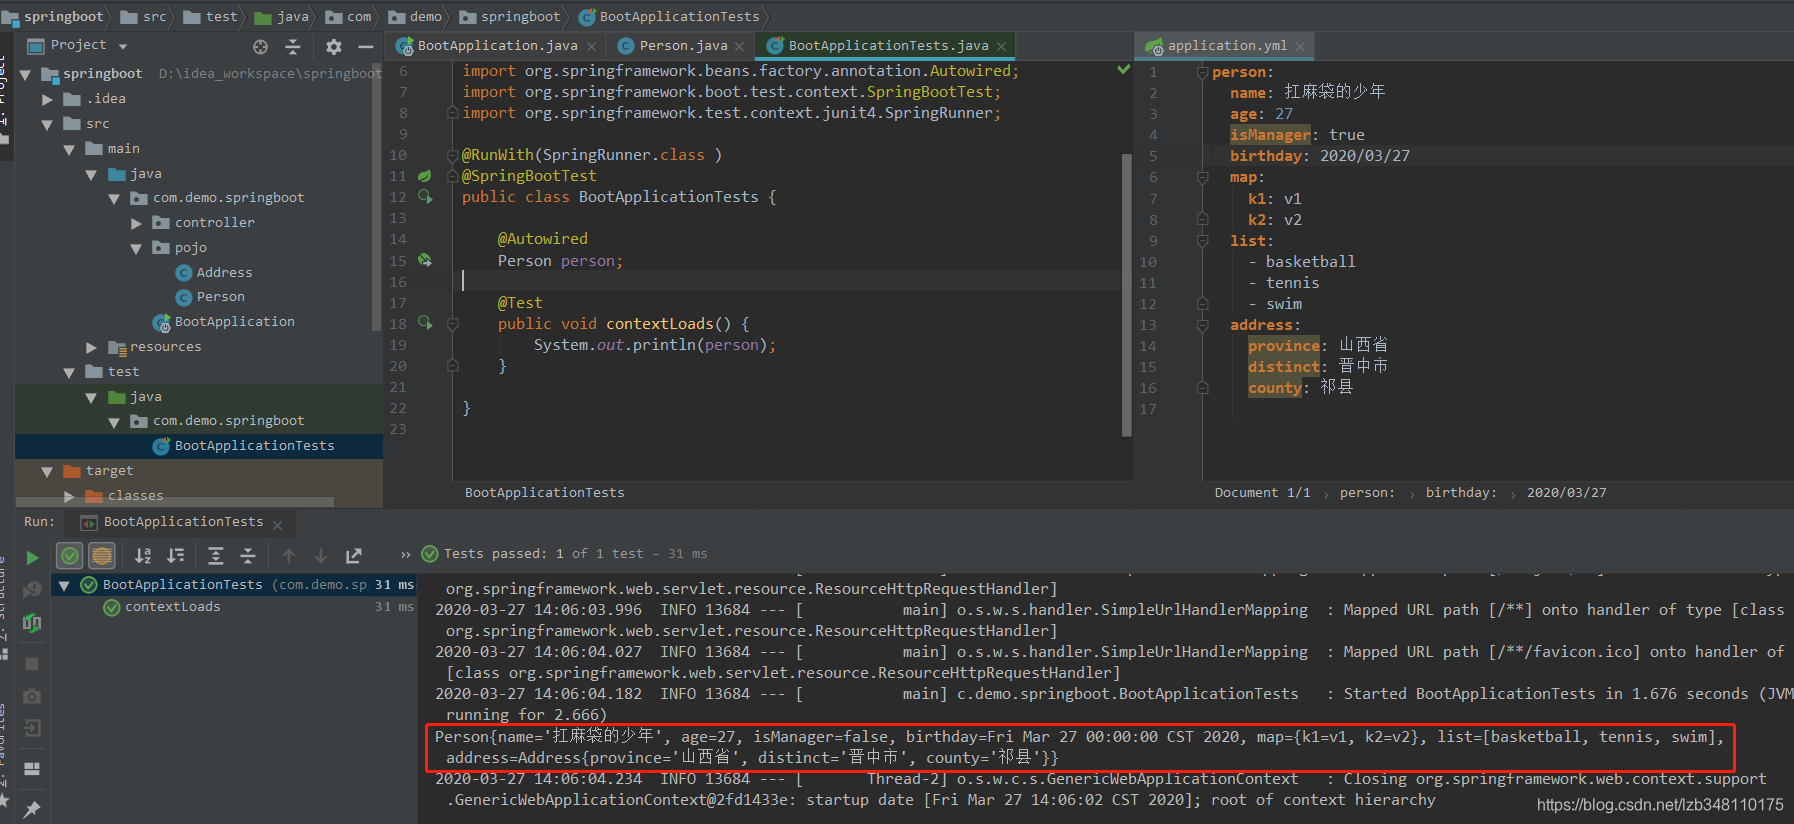Click the autowired navigation gutter icon on line 15

(425, 260)
